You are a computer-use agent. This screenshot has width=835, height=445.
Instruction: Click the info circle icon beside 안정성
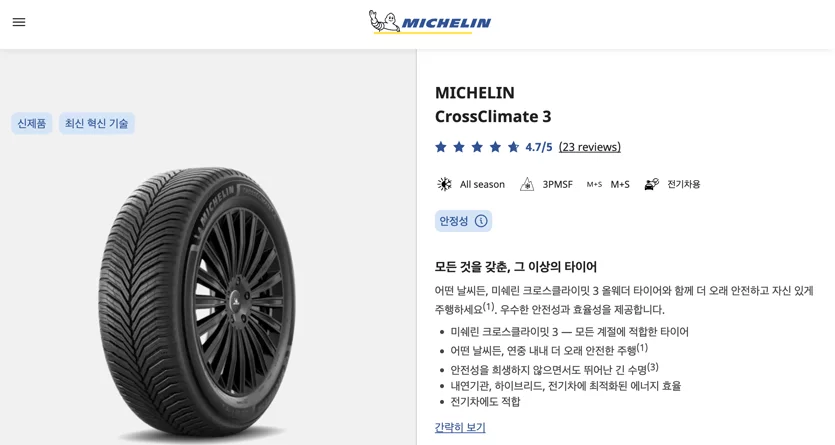pyautogui.click(x=481, y=221)
